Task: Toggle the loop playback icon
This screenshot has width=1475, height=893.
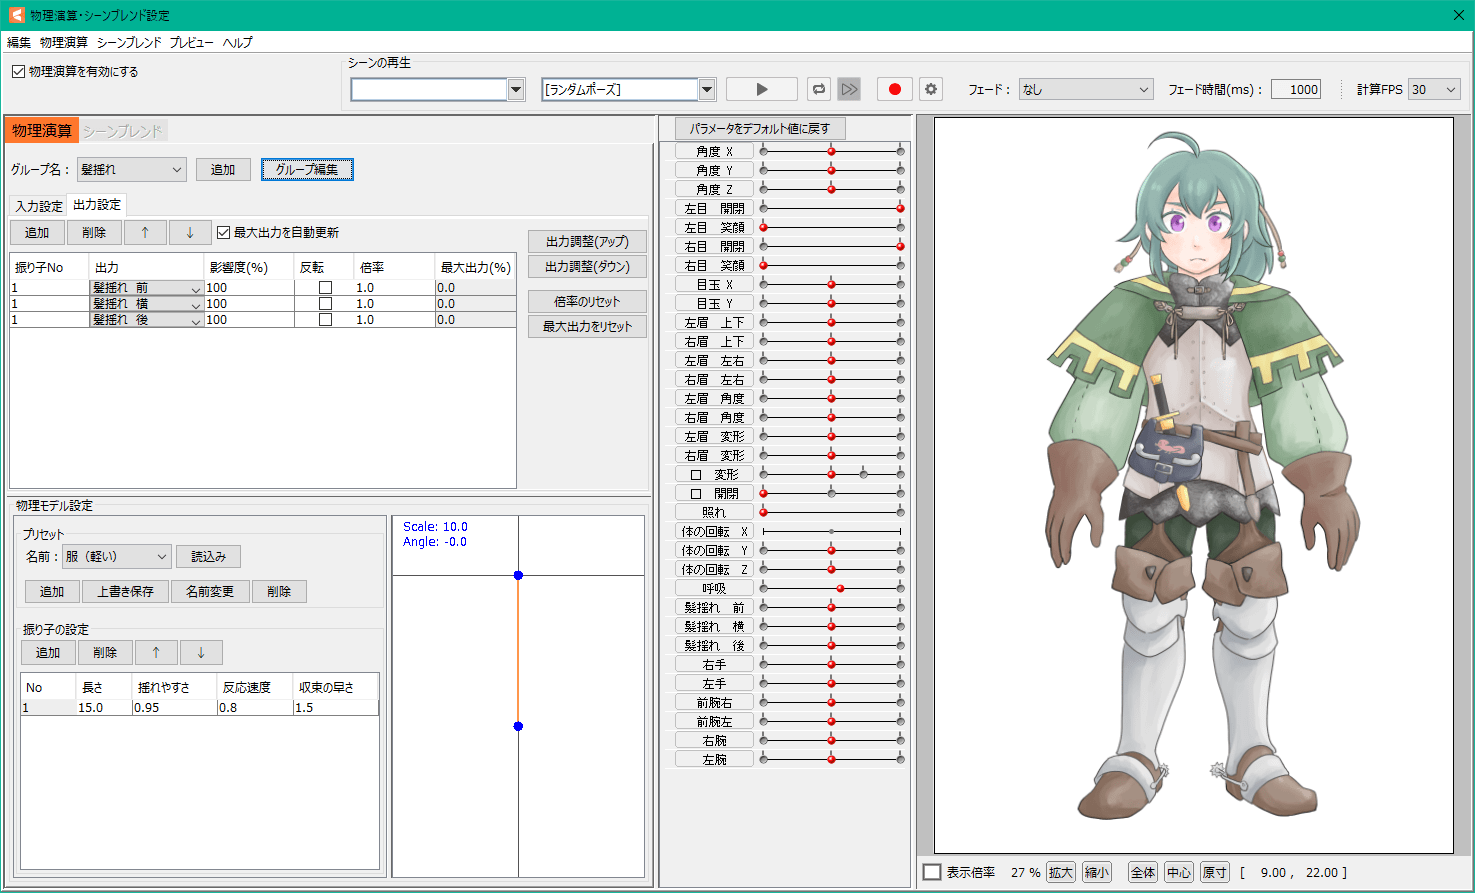Action: click(x=819, y=89)
